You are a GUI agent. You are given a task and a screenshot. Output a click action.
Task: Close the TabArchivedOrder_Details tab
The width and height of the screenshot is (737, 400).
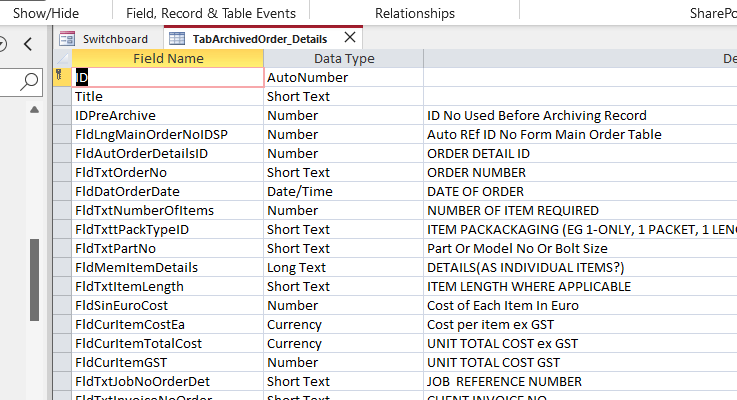[x=350, y=37]
